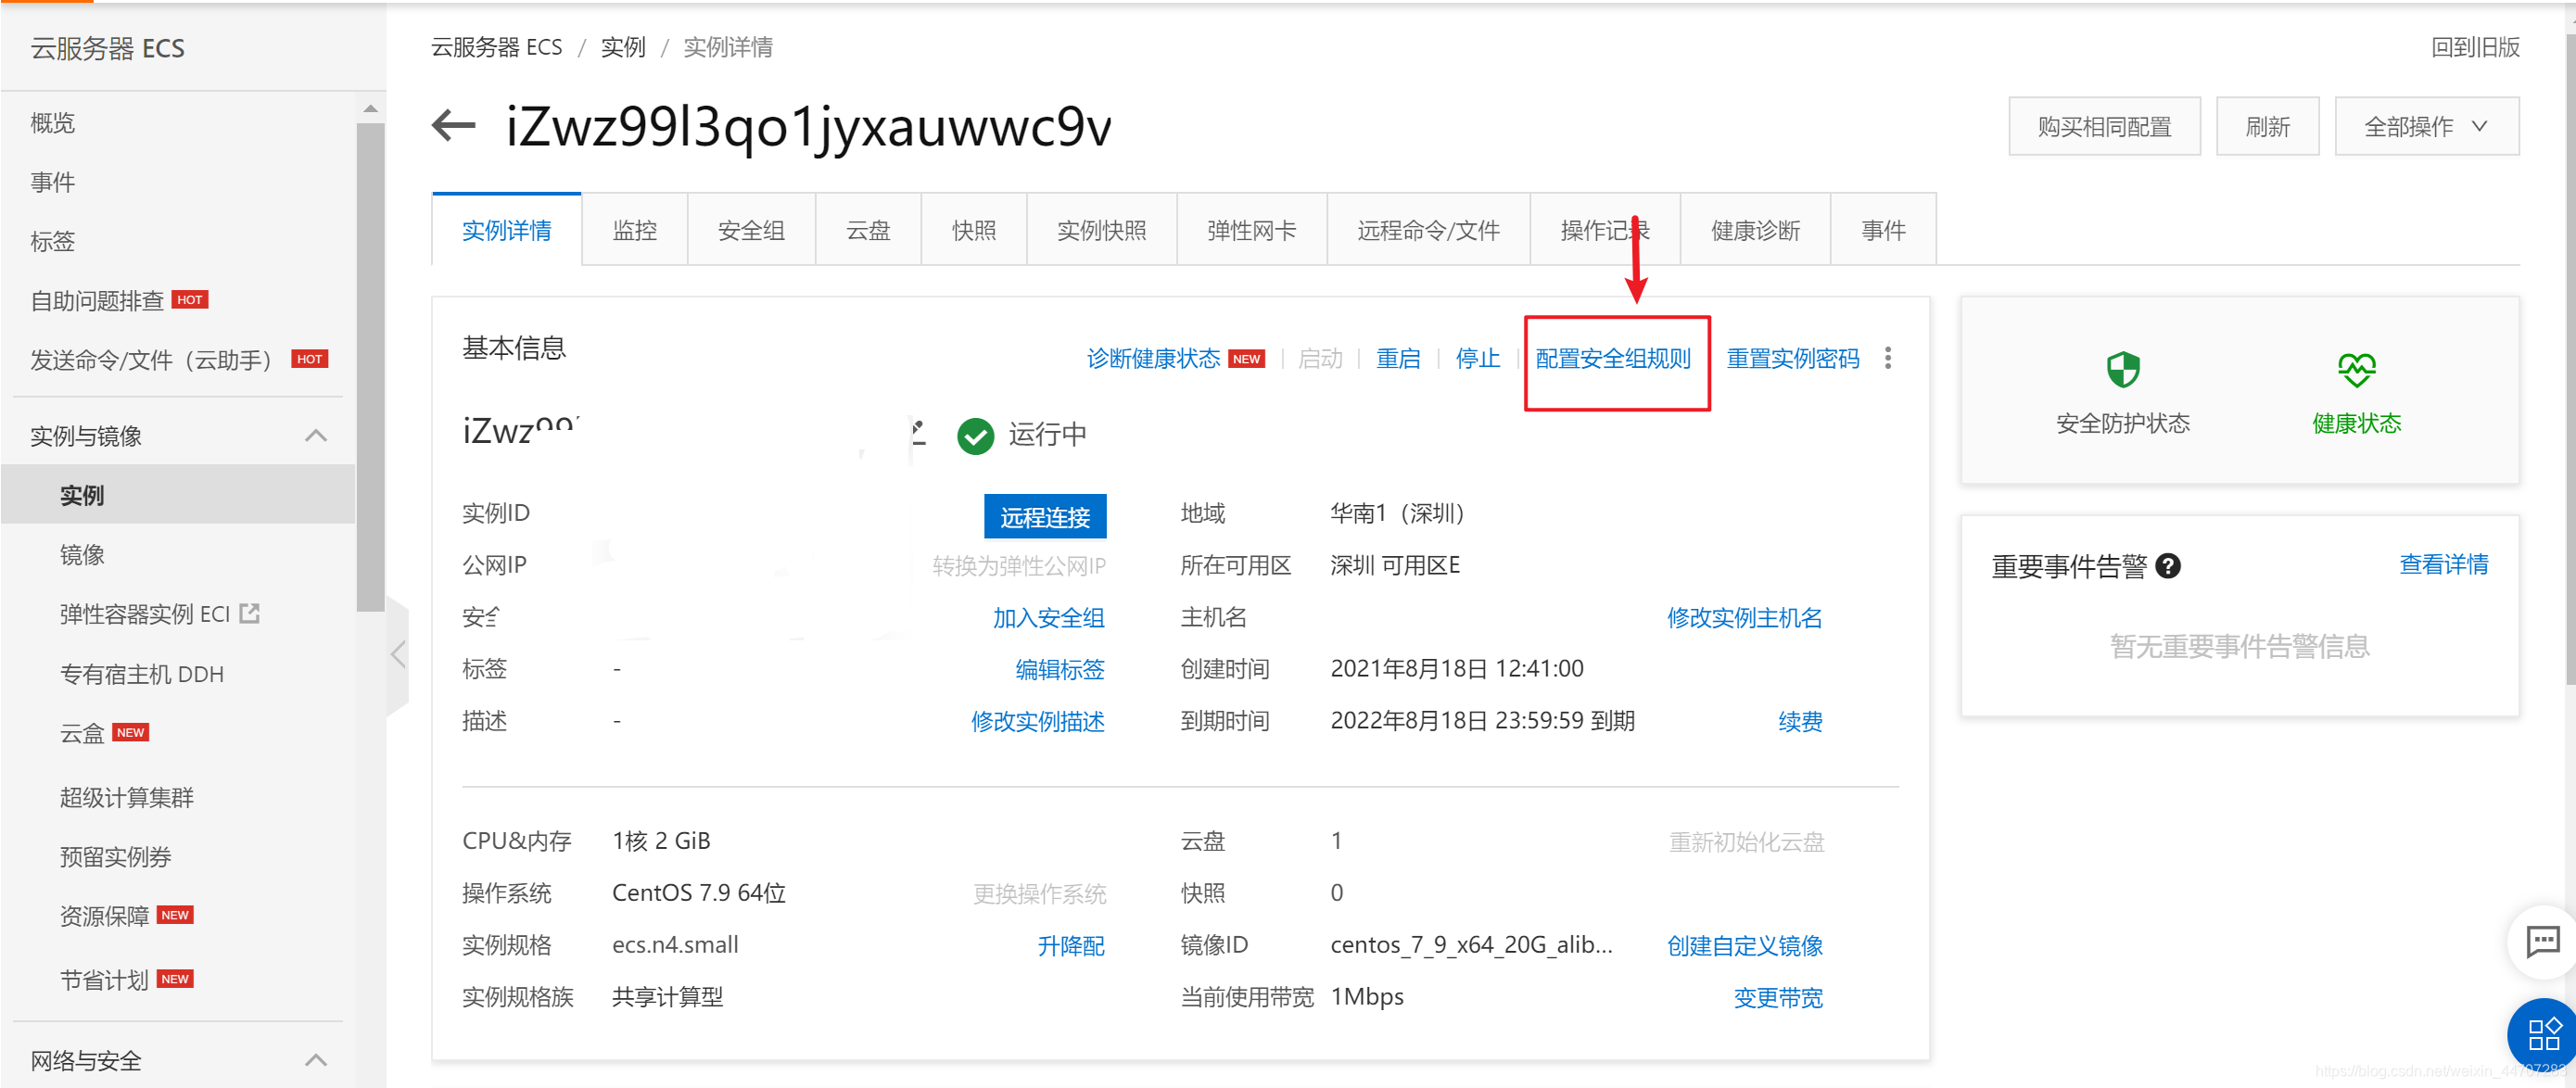Screen dimensions: 2576x1088
Task: Click the green security shield icon
Action: point(2122,369)
